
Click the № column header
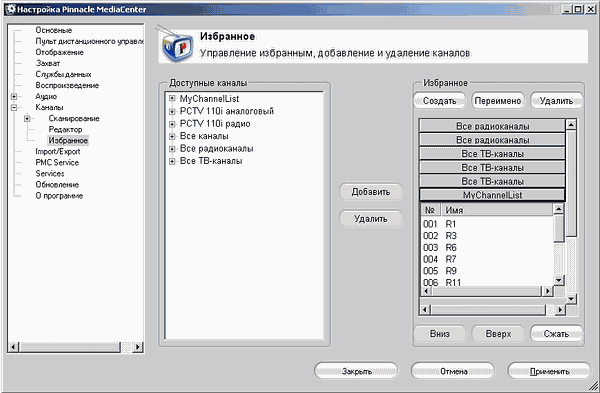click(x=430, y=210)
